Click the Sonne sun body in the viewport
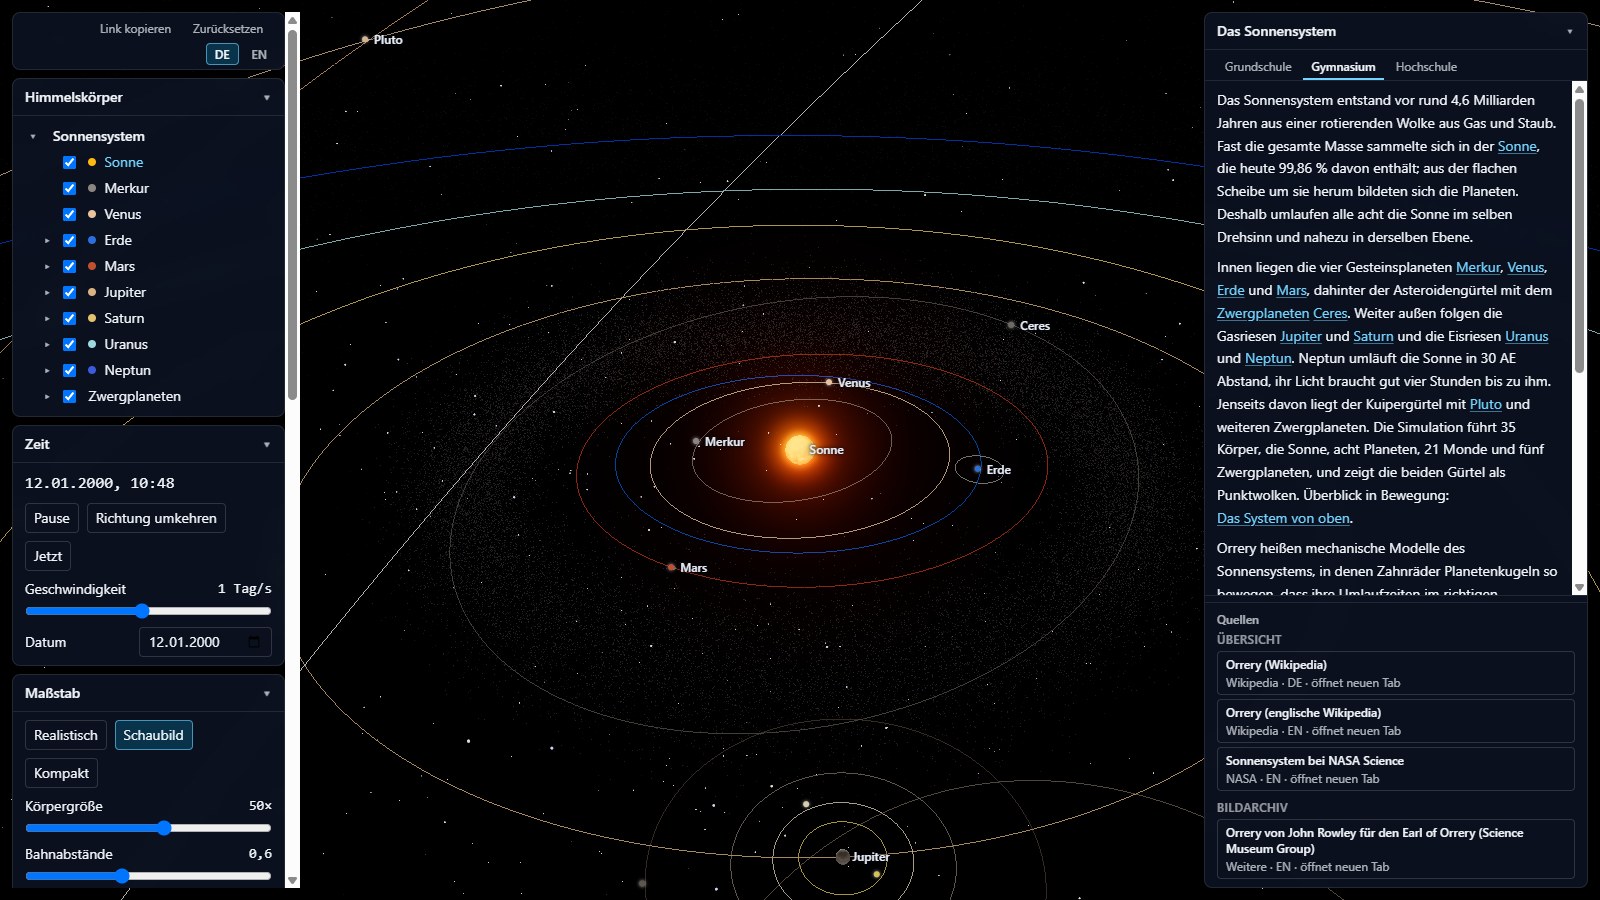 pos(799,449)
